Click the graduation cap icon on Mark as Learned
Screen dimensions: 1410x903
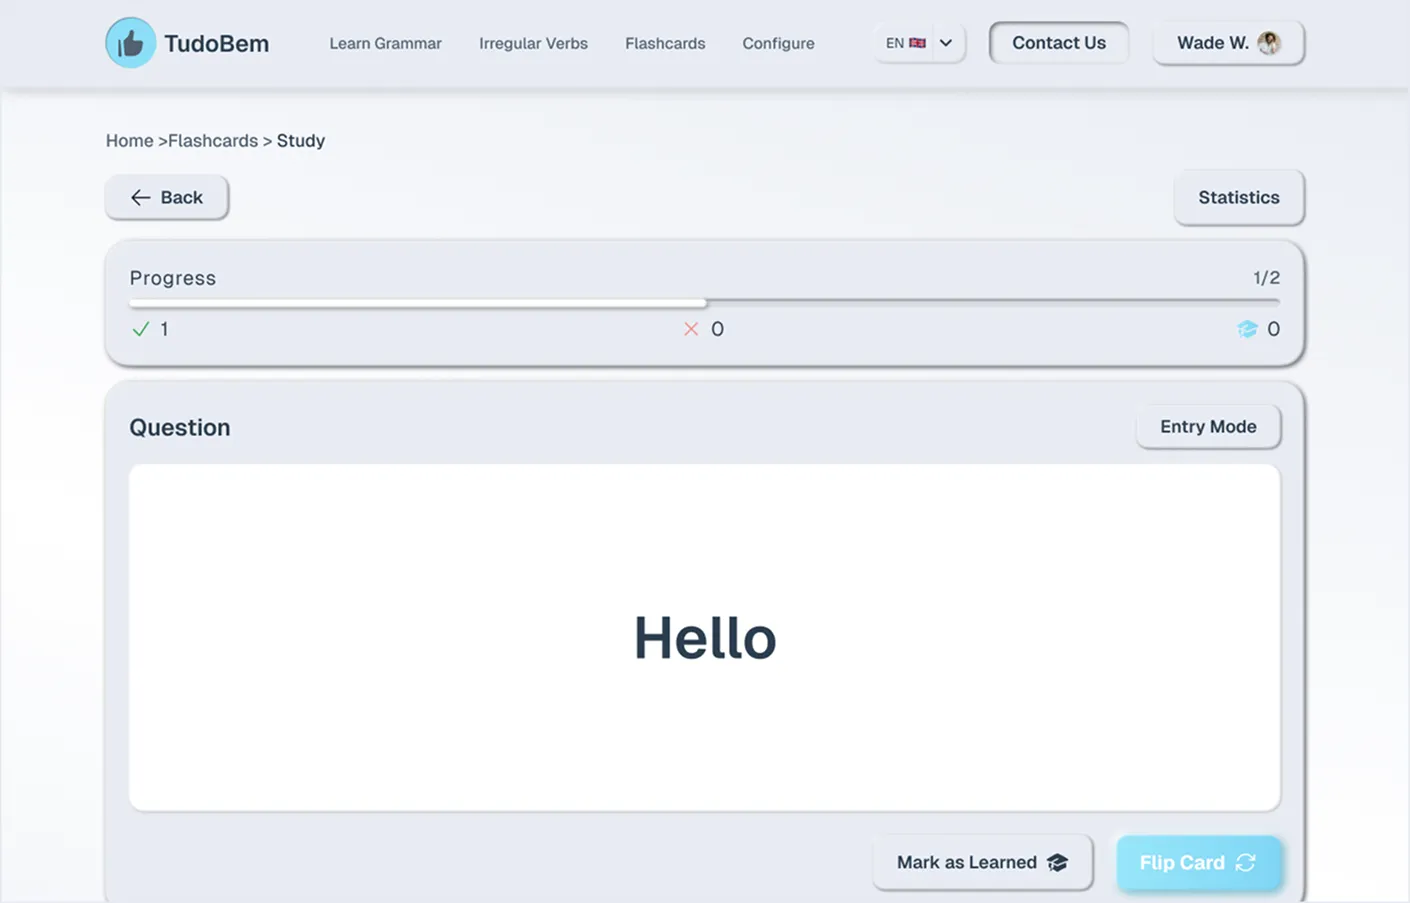click(1057, 862)
